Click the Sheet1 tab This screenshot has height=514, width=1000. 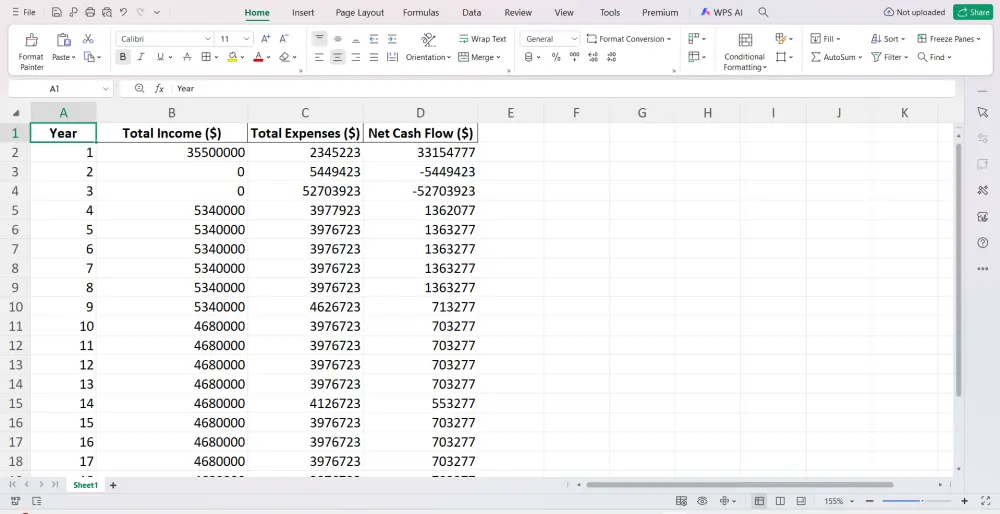(x=85, y=485)
